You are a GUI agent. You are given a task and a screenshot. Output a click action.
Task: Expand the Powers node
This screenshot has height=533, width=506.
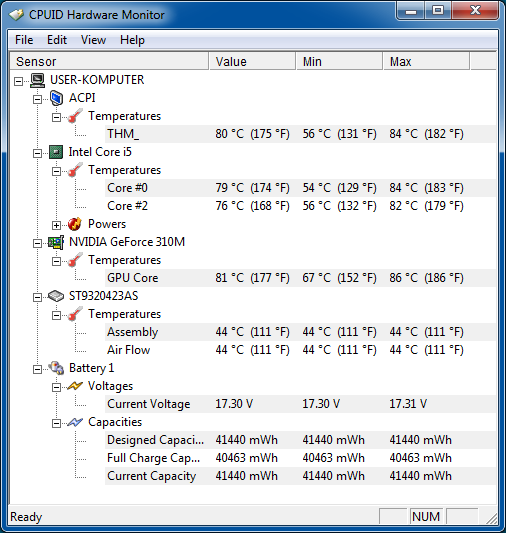(x=56, y=225)
